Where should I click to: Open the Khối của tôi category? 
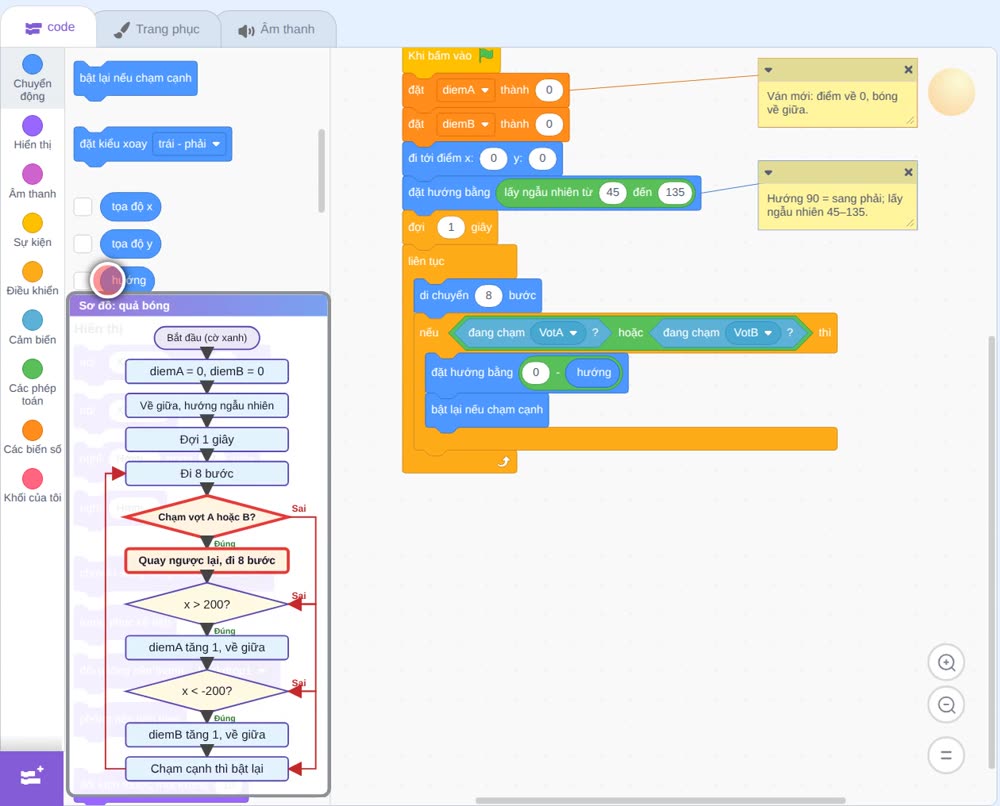pyautogui.click(x=32, y=485)
